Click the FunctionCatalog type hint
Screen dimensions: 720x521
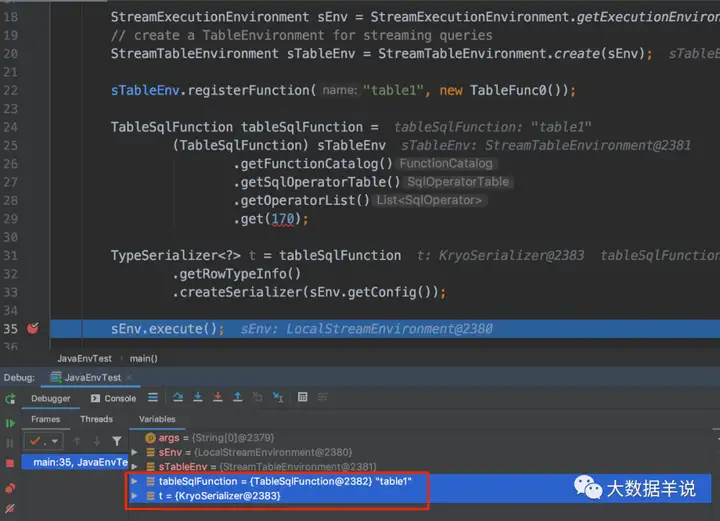coord(446,164)
